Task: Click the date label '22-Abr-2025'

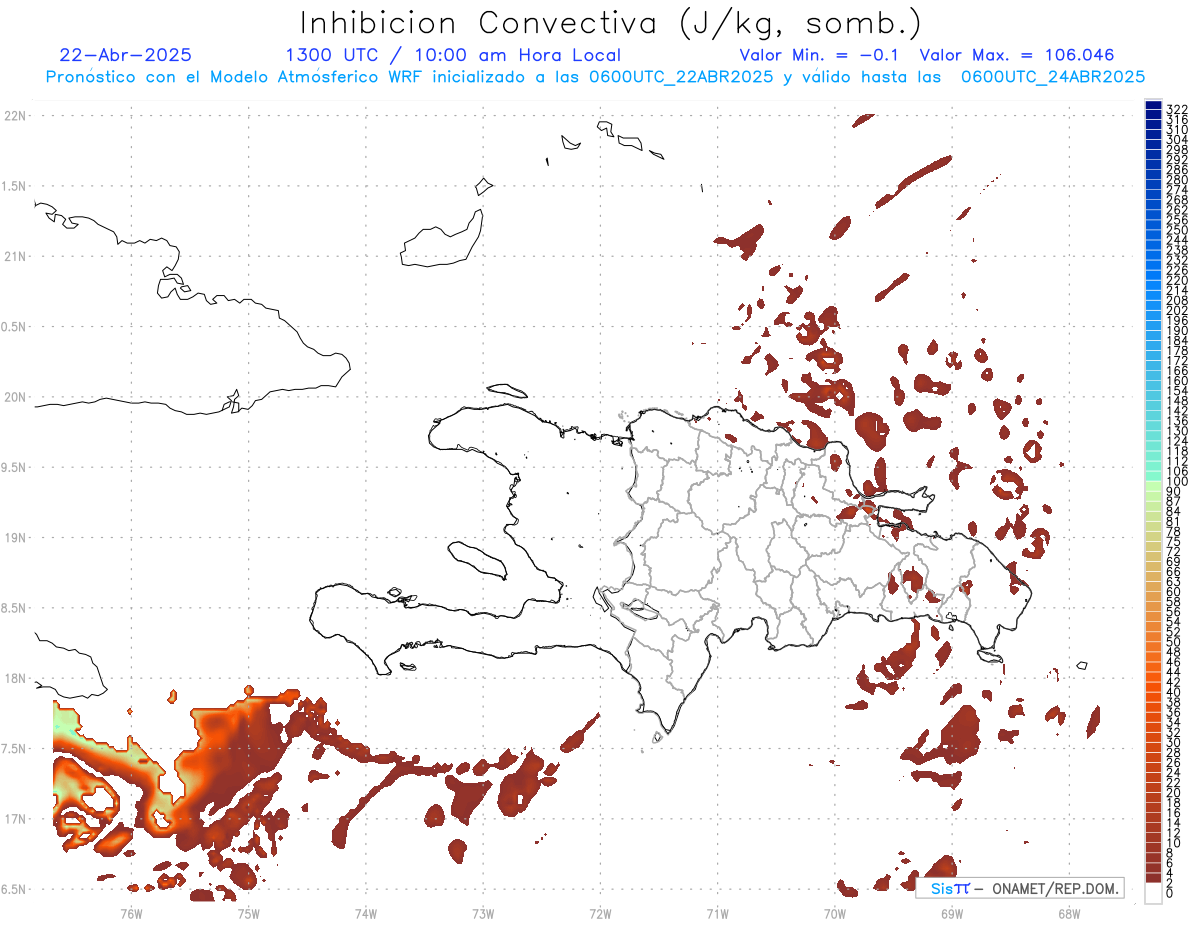Action: click(125, 55)
